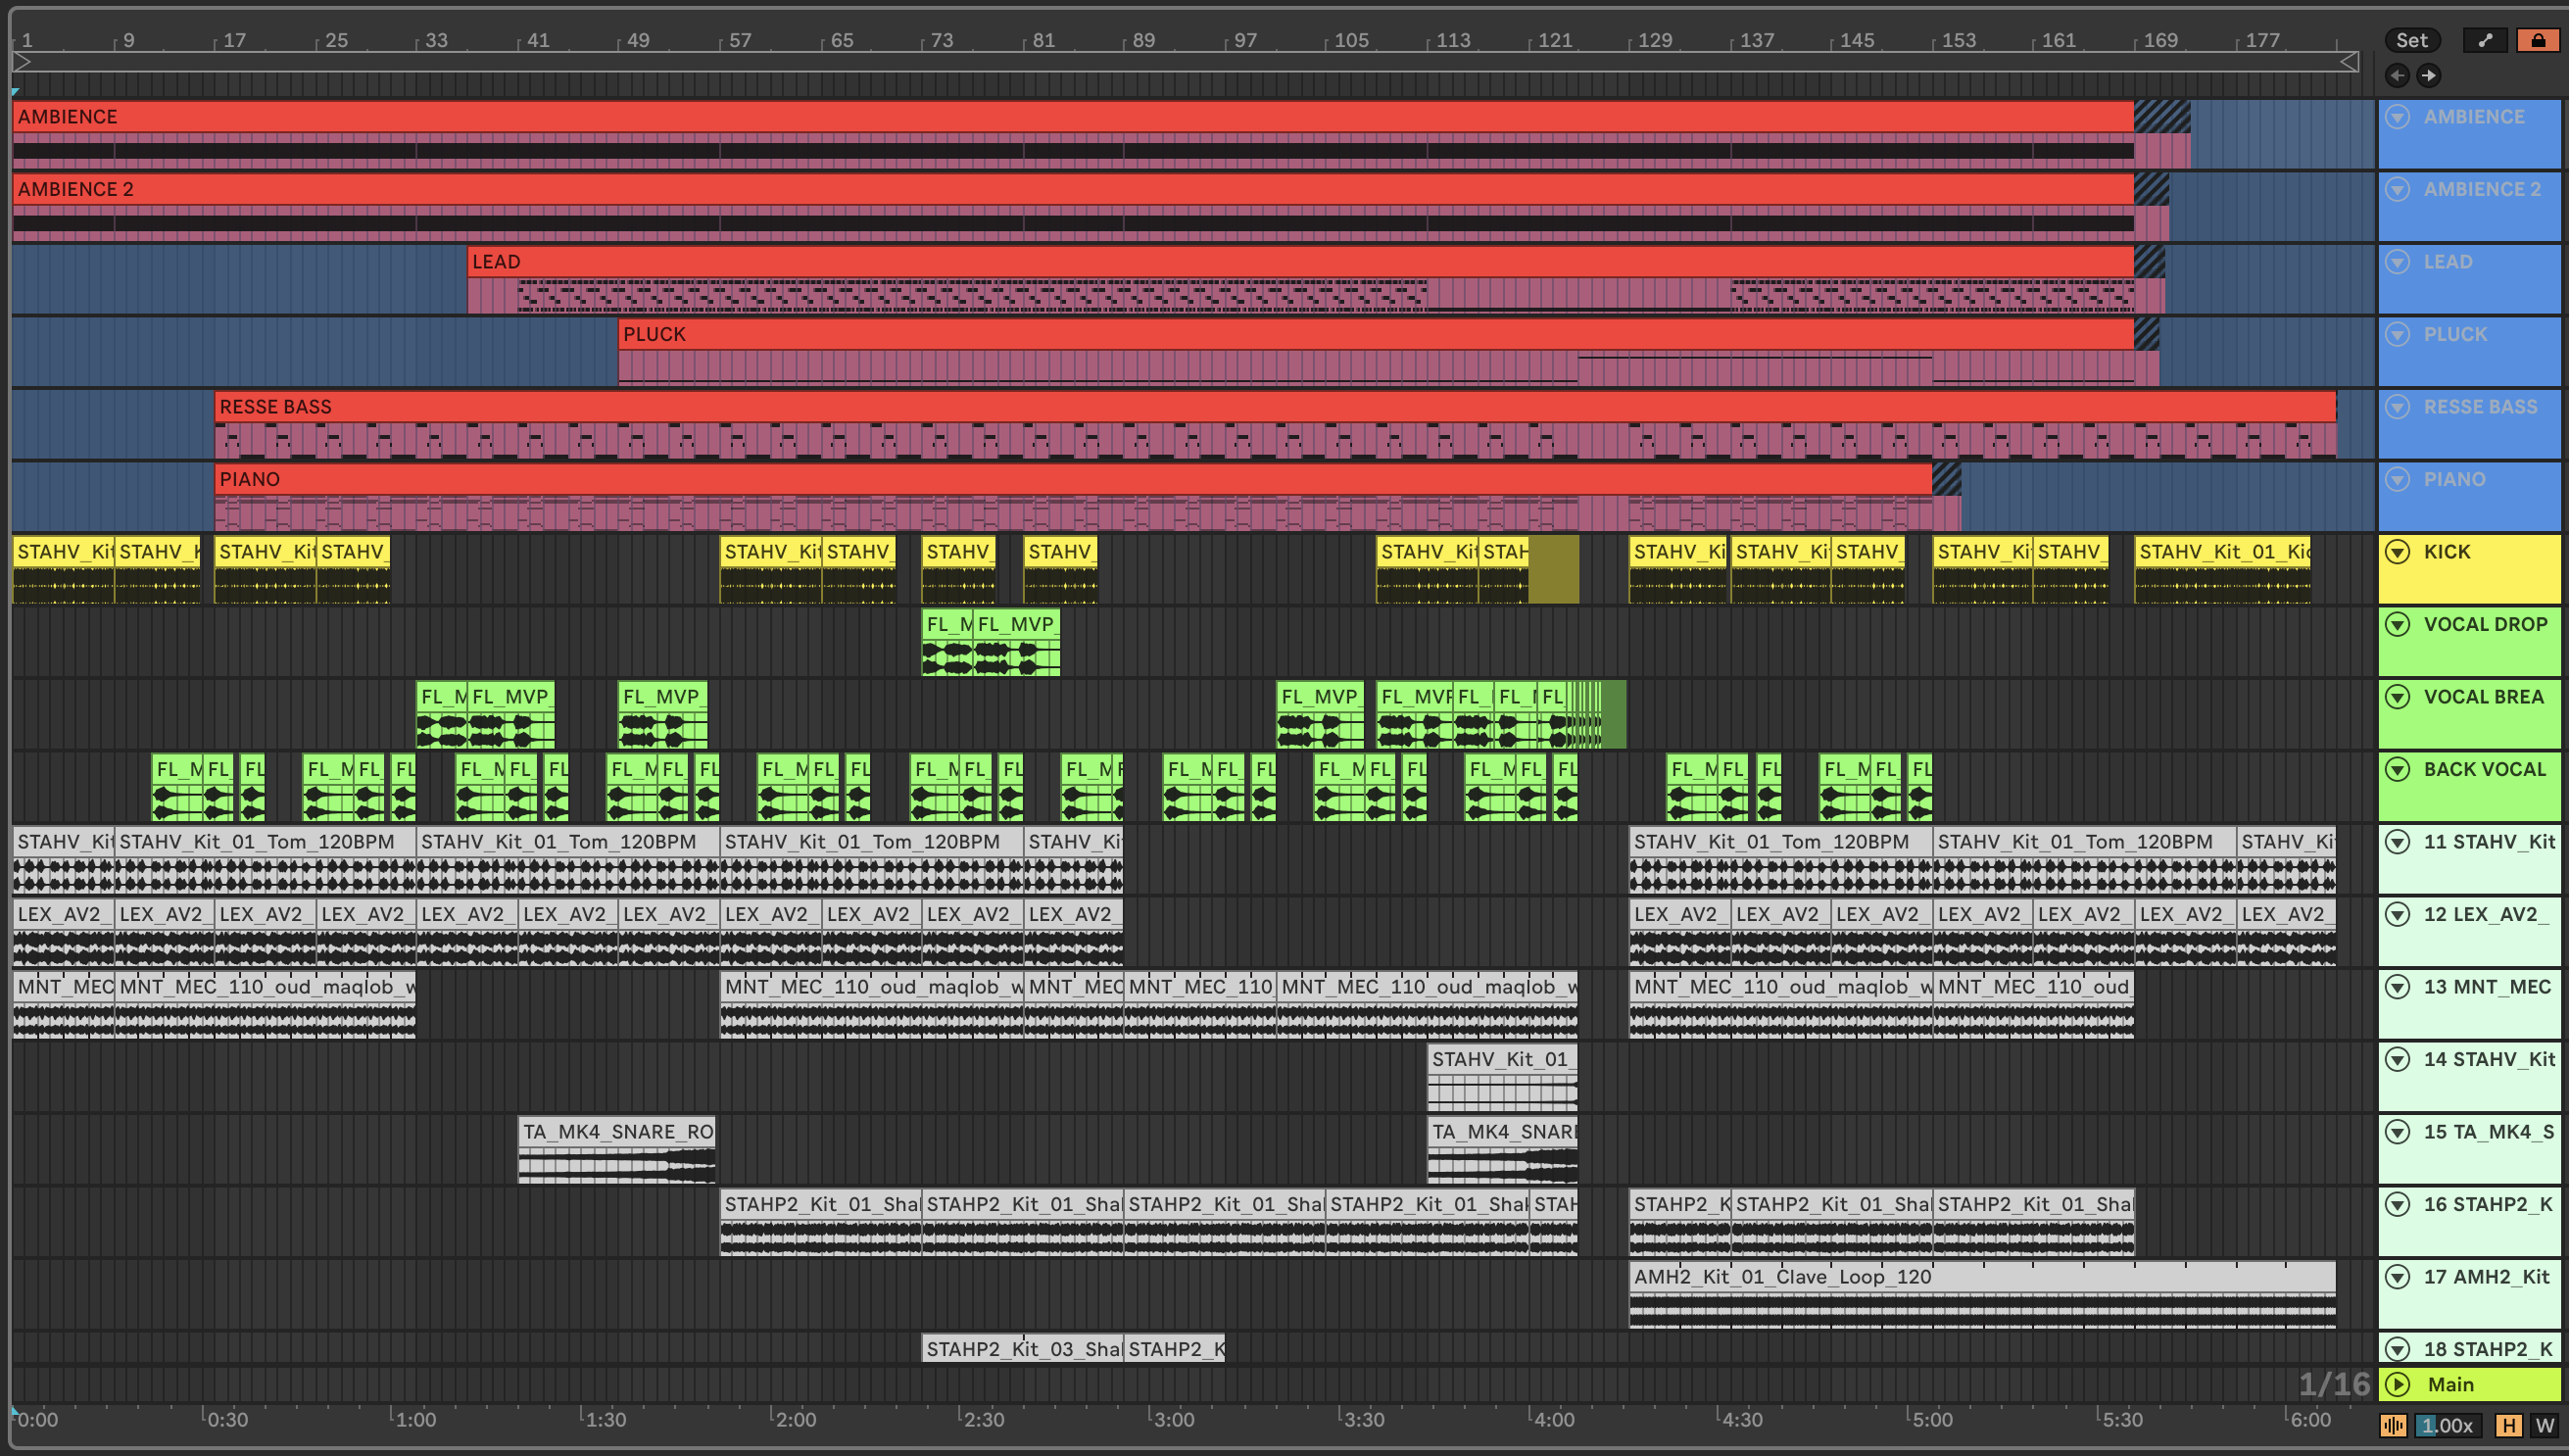The height and width of the screenshot is (1456, 2569).
Task: Select the RESSE BASS track title
Action: point(2480,406)
